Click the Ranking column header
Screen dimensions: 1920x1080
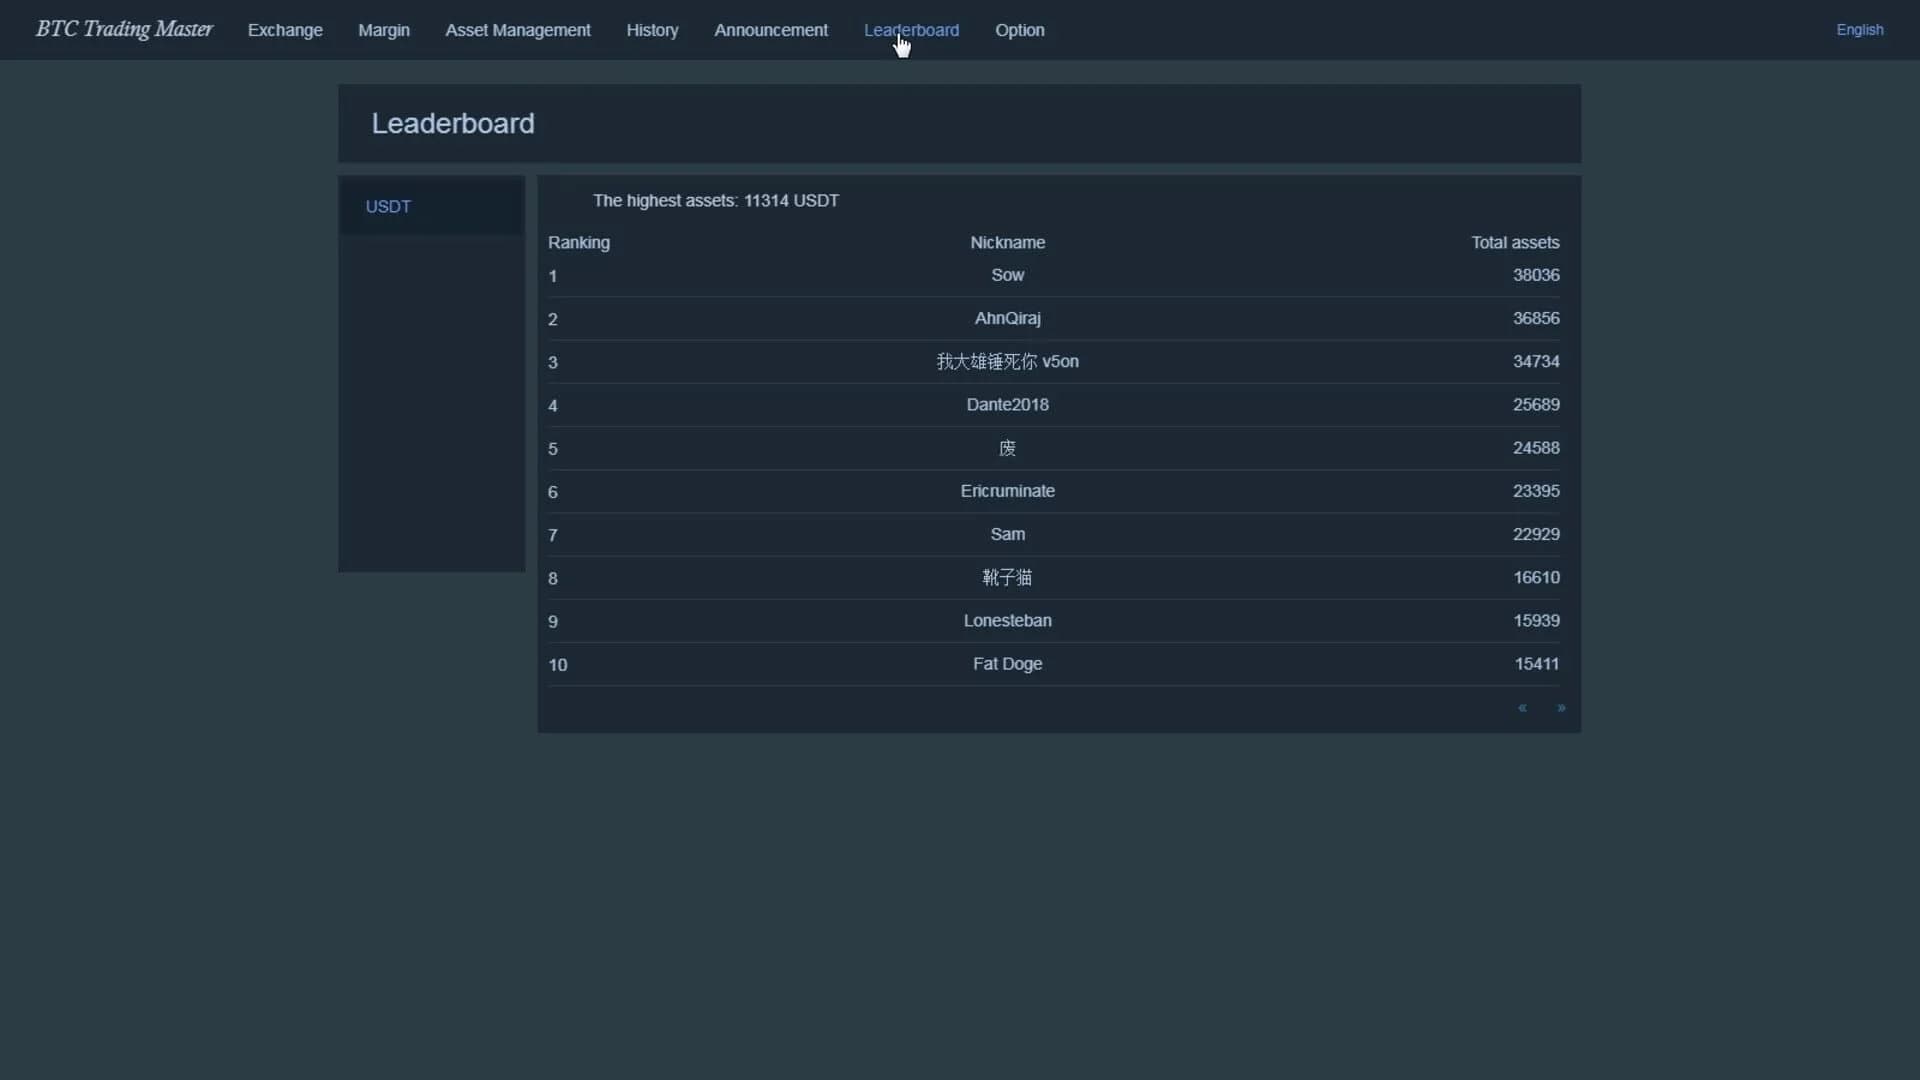point(578,242)
